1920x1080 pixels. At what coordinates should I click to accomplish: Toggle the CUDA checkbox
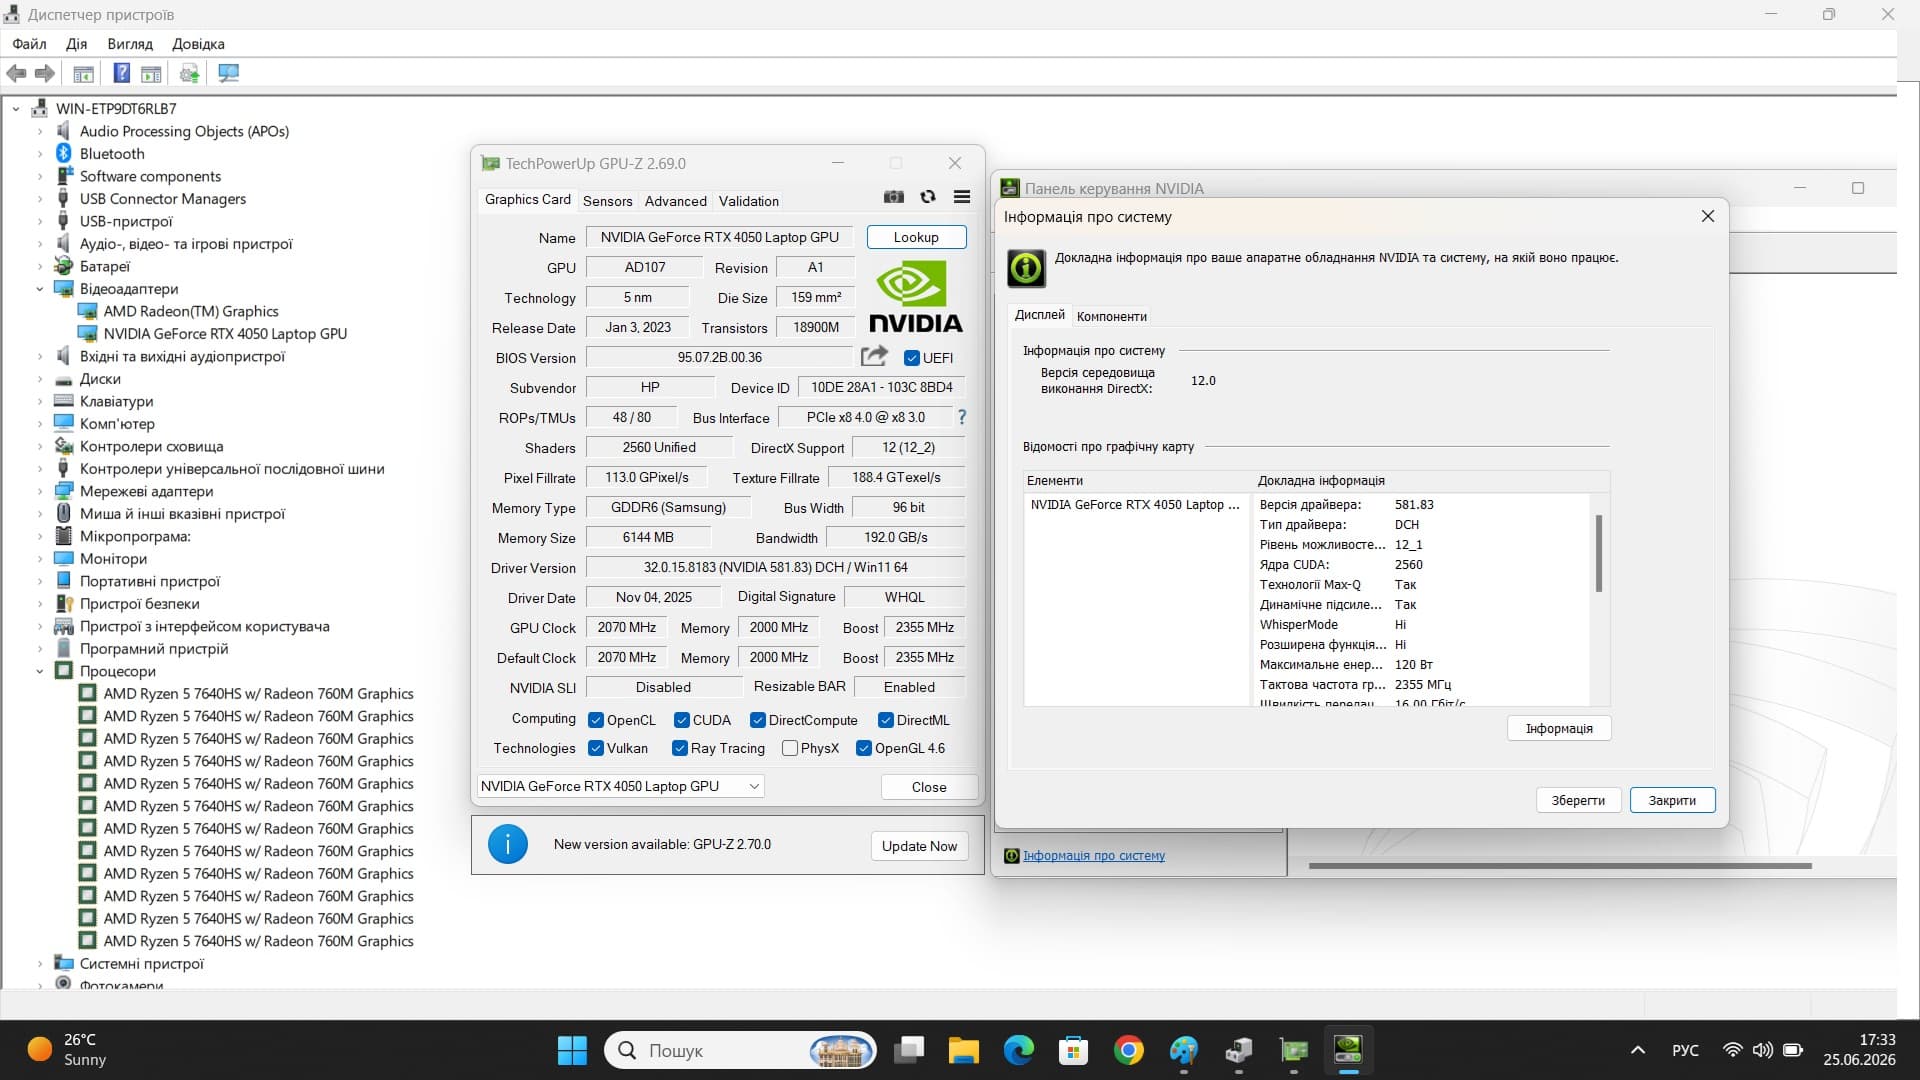tap(682, 720)
